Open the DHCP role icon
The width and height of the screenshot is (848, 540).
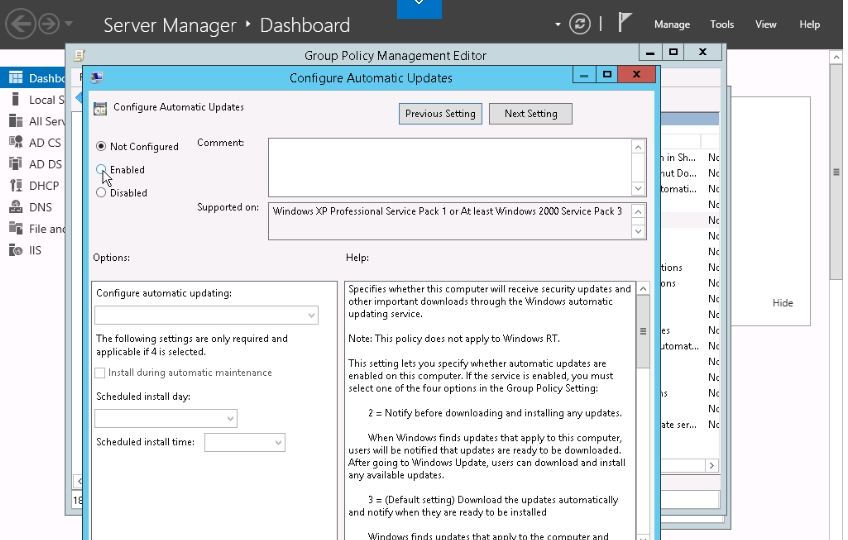[x=16, y=185]
